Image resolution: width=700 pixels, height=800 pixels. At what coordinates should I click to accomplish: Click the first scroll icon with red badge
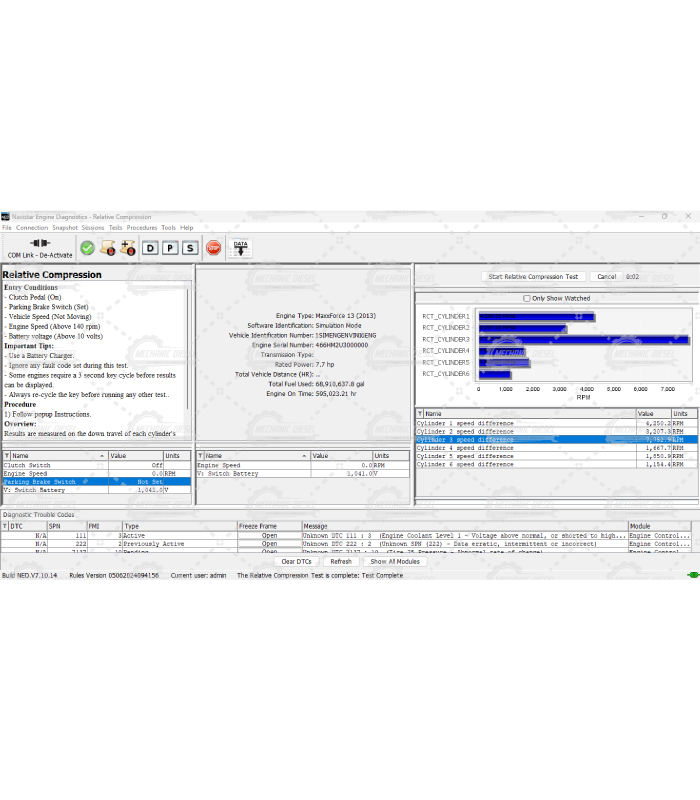coord(108,248)
